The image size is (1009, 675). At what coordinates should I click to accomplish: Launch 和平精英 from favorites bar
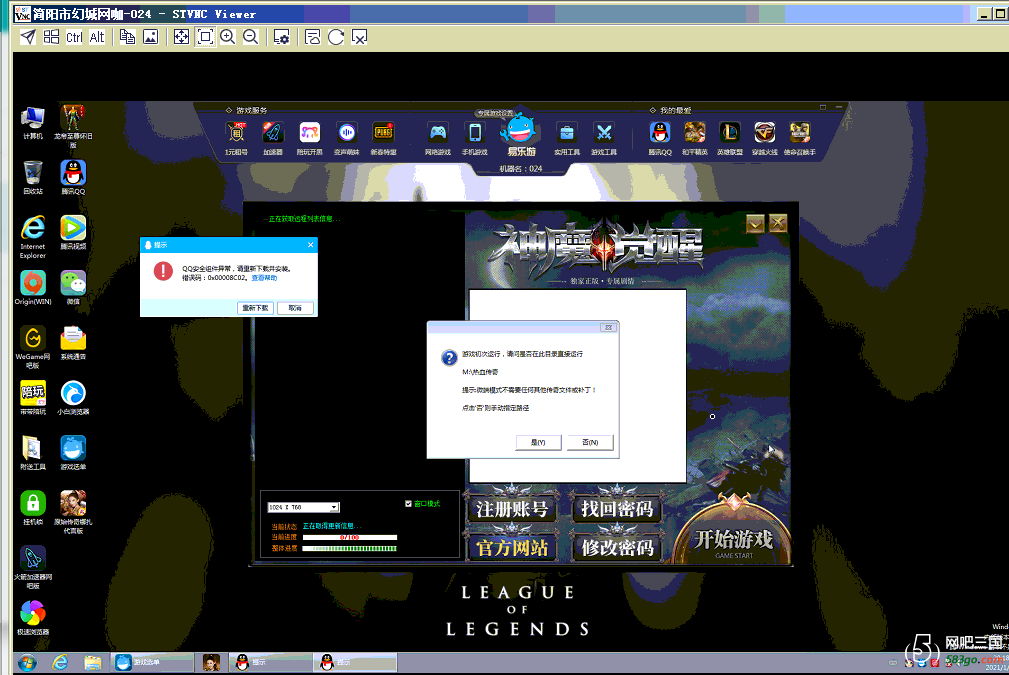[x=695, y=138]
